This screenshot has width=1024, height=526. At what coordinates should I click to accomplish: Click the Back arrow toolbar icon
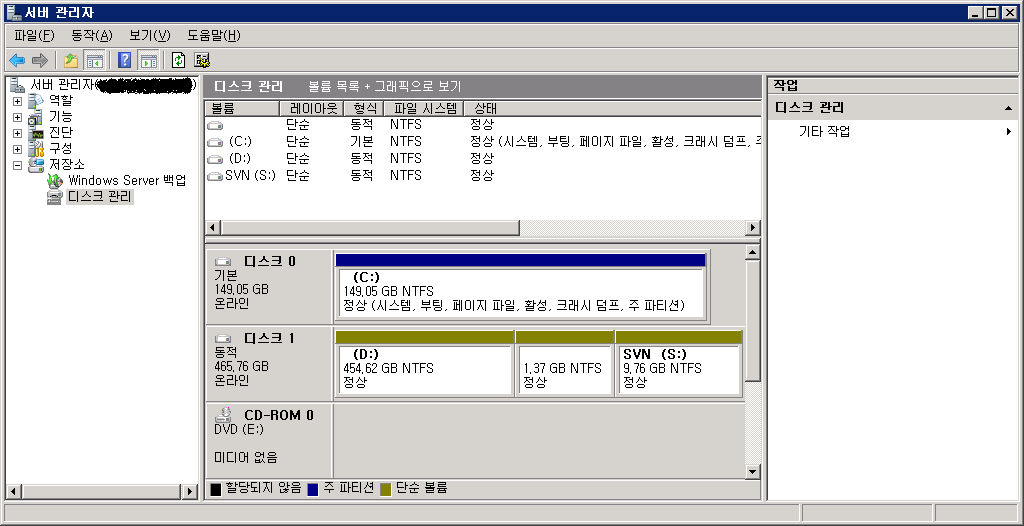click(17, 60)
